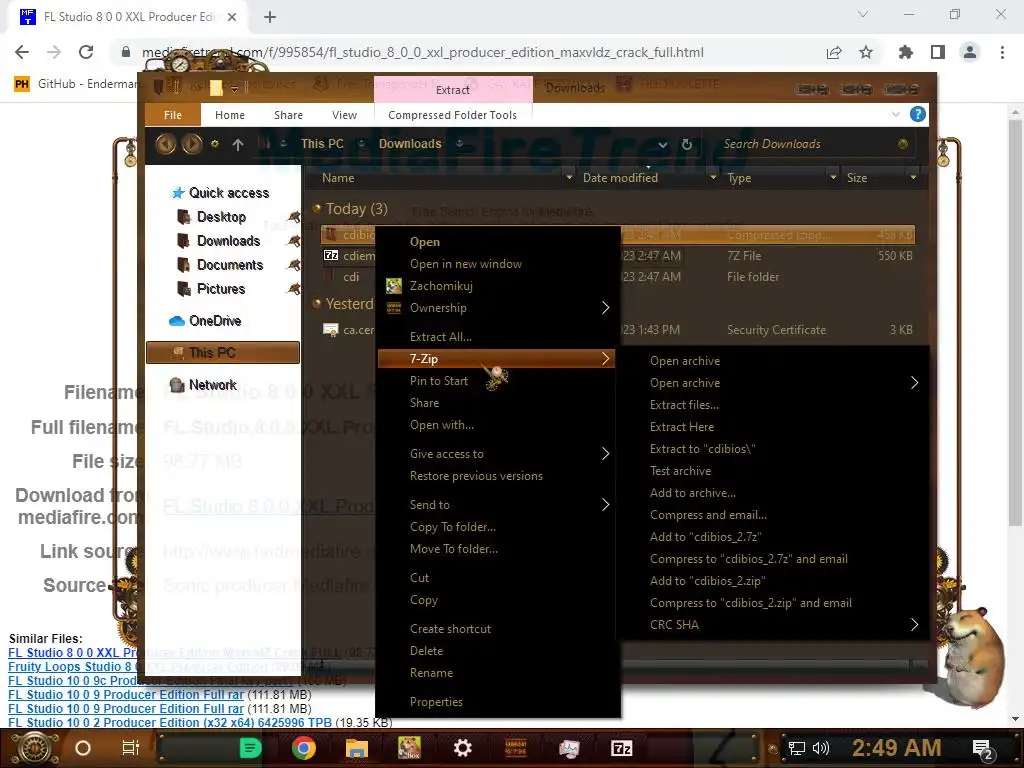This screenshot has width=1024, height=768.
Task: Open Explorer help question mark icon
Action: [918, 114]
